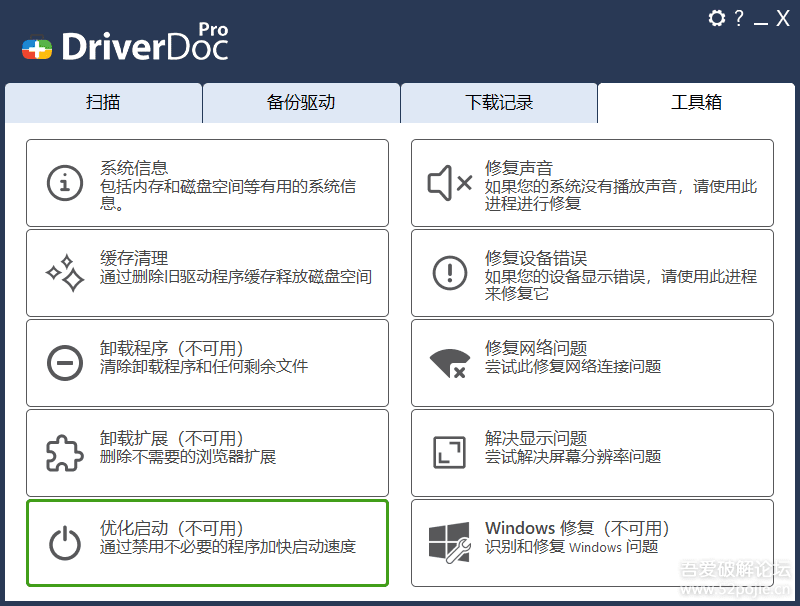Click description 识别和修复 Windows 问题
The width and height of the screenshot is (800, 606).
tap(571, 546)
